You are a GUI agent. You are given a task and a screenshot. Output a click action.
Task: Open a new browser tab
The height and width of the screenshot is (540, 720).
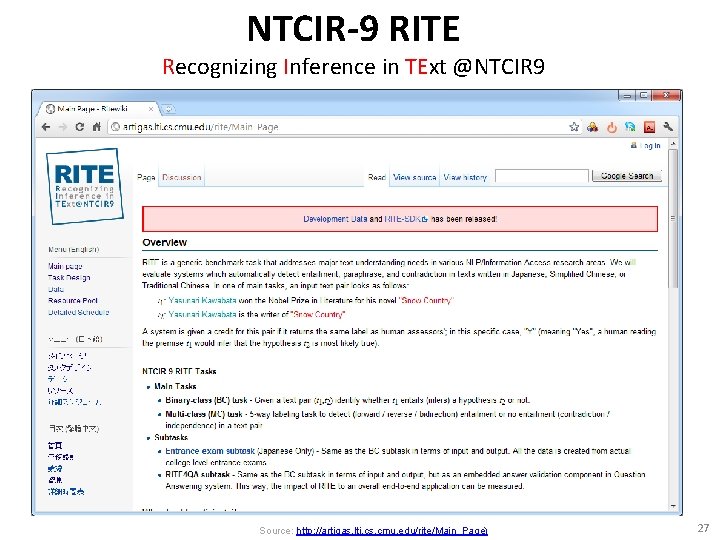[x=168, y=109]
